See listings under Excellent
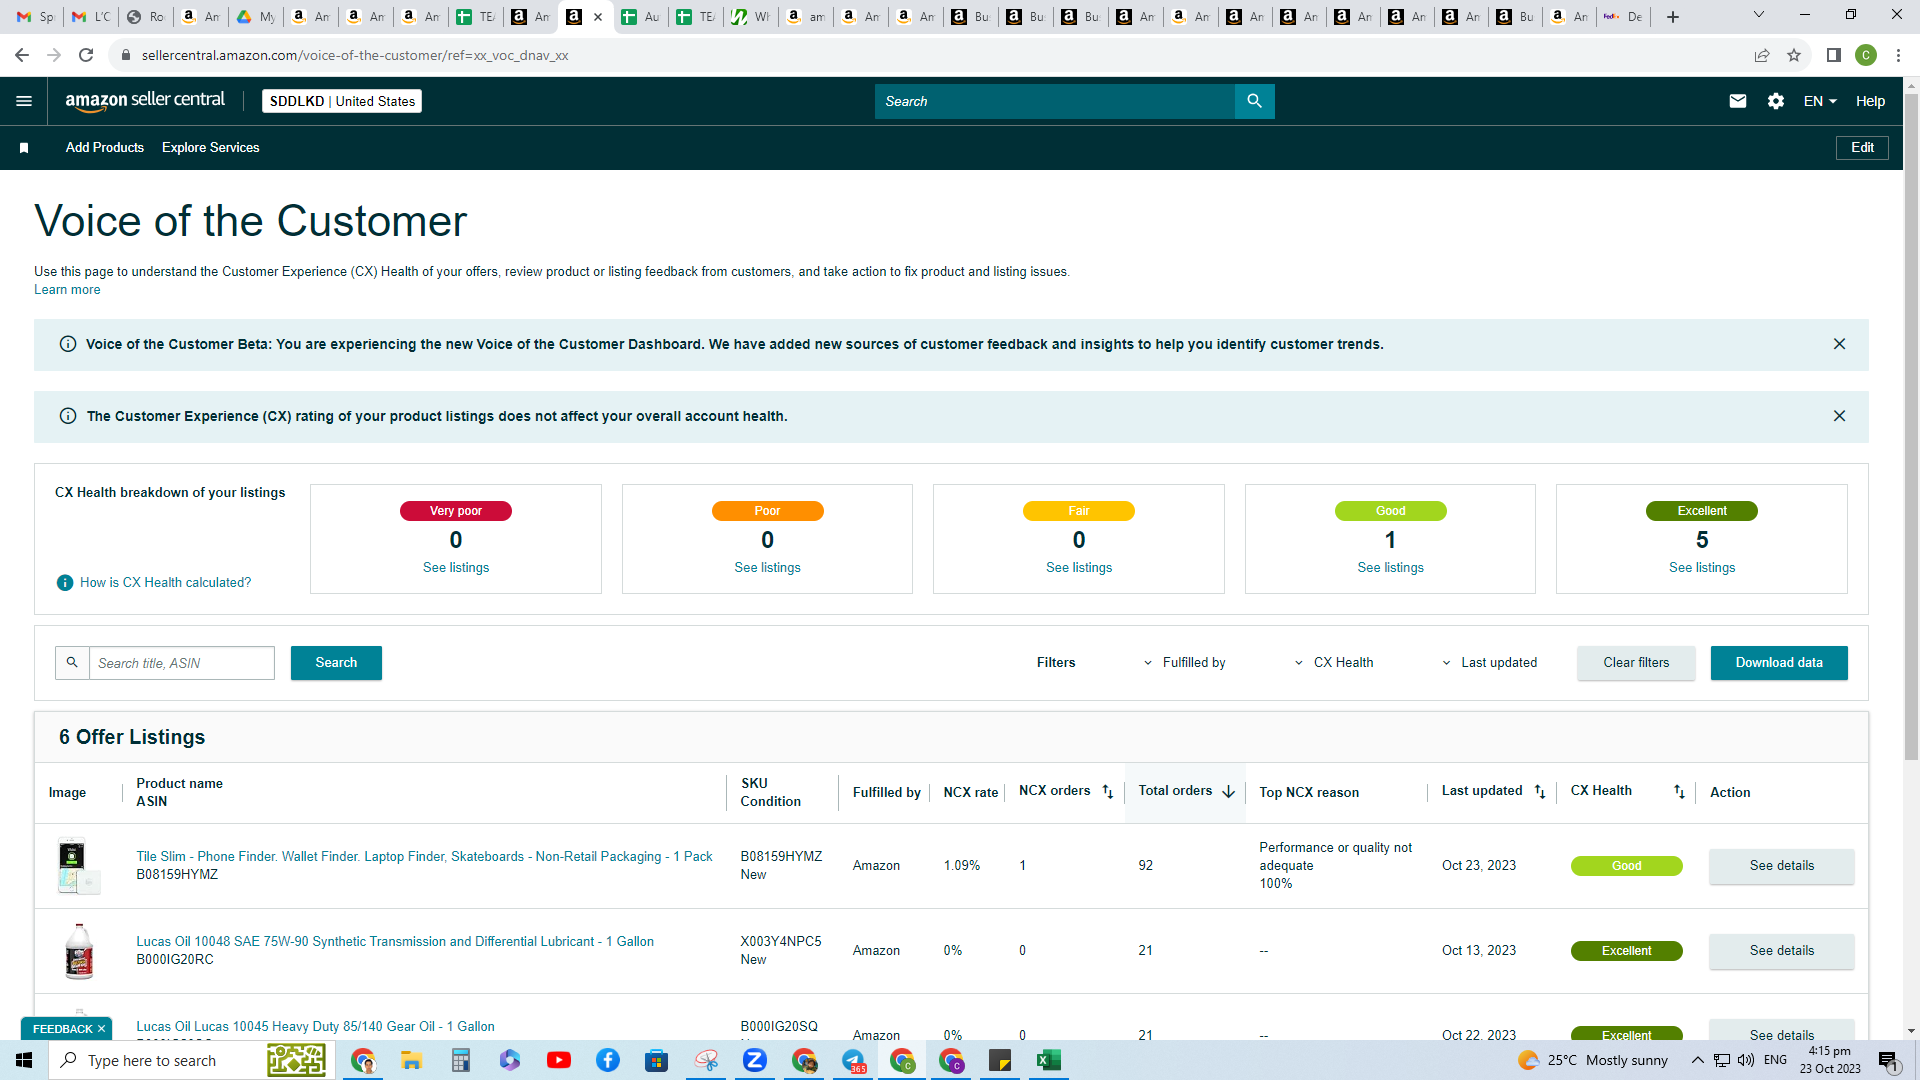The width and height of the screenshot is (1920, 1080). [1702, 568]
